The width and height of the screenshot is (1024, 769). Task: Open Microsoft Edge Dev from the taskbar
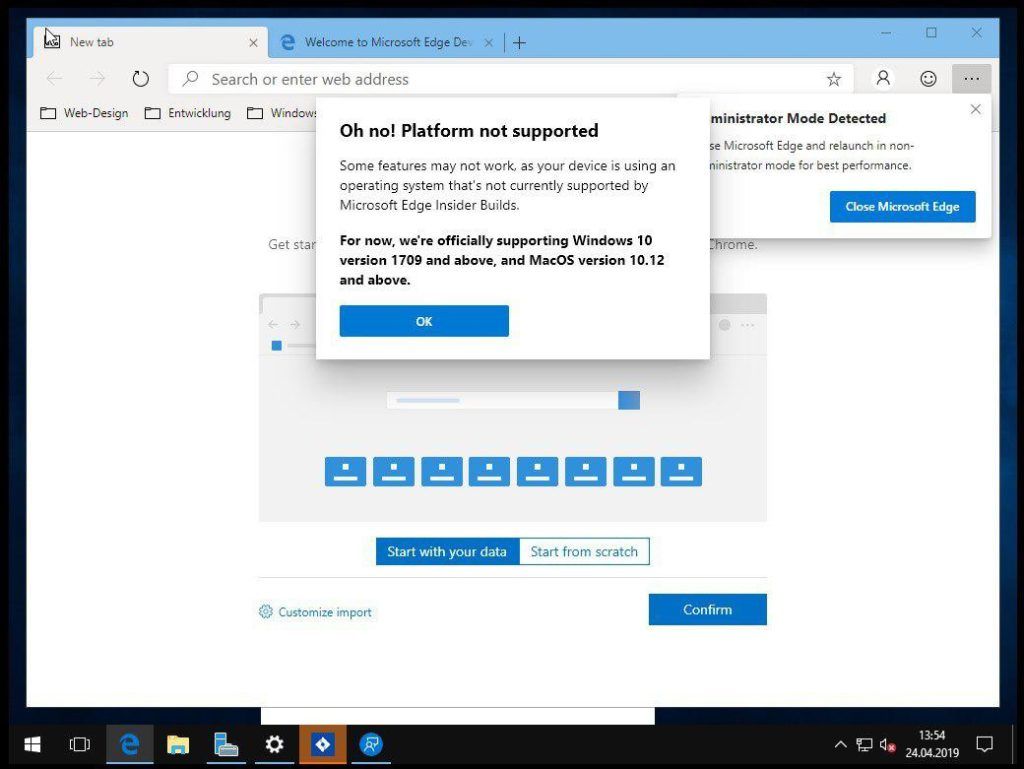130,744
